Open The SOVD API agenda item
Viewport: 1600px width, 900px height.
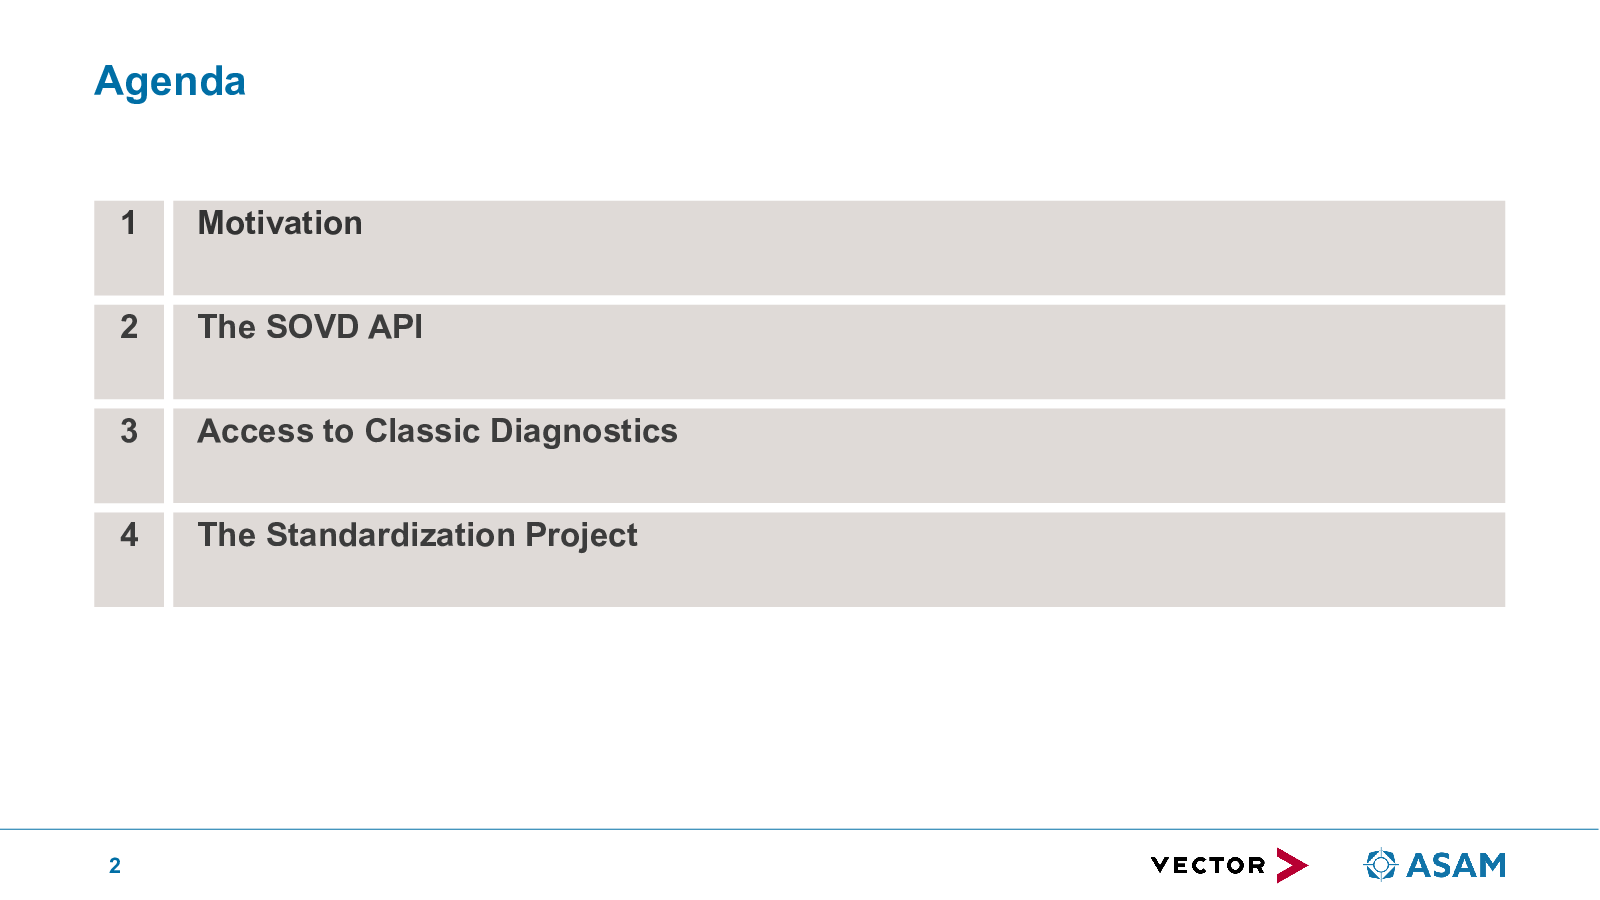[839, 352]
